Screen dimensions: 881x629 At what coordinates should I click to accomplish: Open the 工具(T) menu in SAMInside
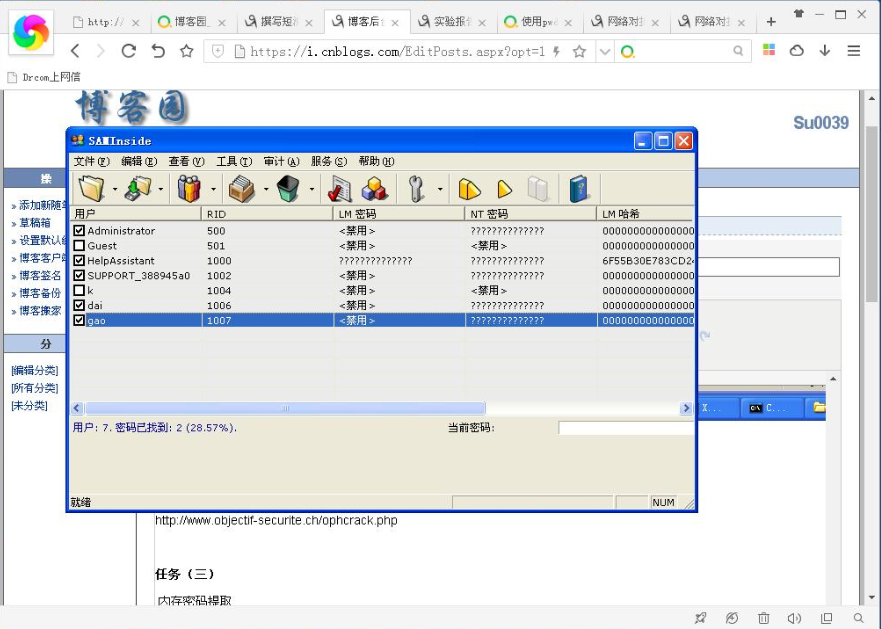[x=234, y=161]
